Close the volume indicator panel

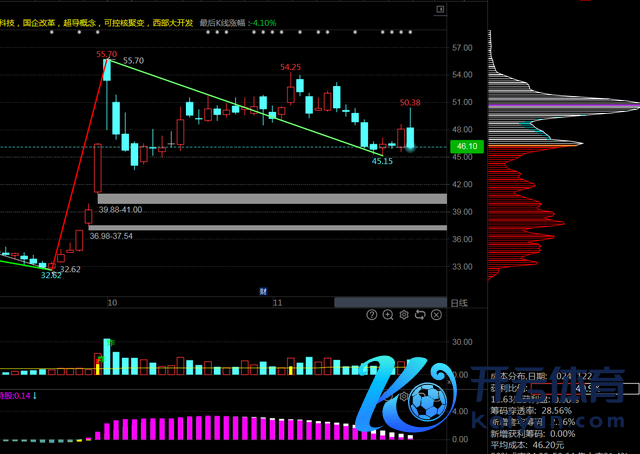point(436,314)
